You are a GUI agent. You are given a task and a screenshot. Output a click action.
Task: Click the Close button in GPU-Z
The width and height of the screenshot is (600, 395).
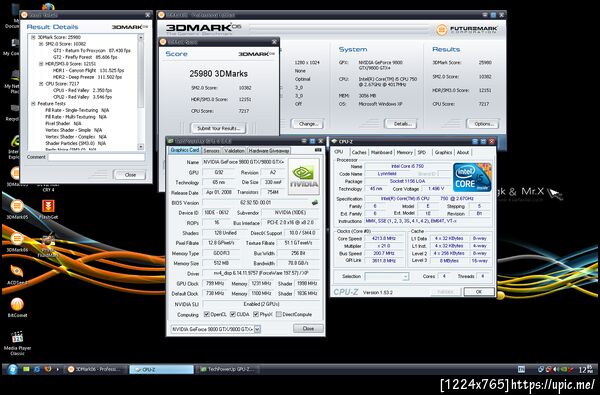(308, 328)
